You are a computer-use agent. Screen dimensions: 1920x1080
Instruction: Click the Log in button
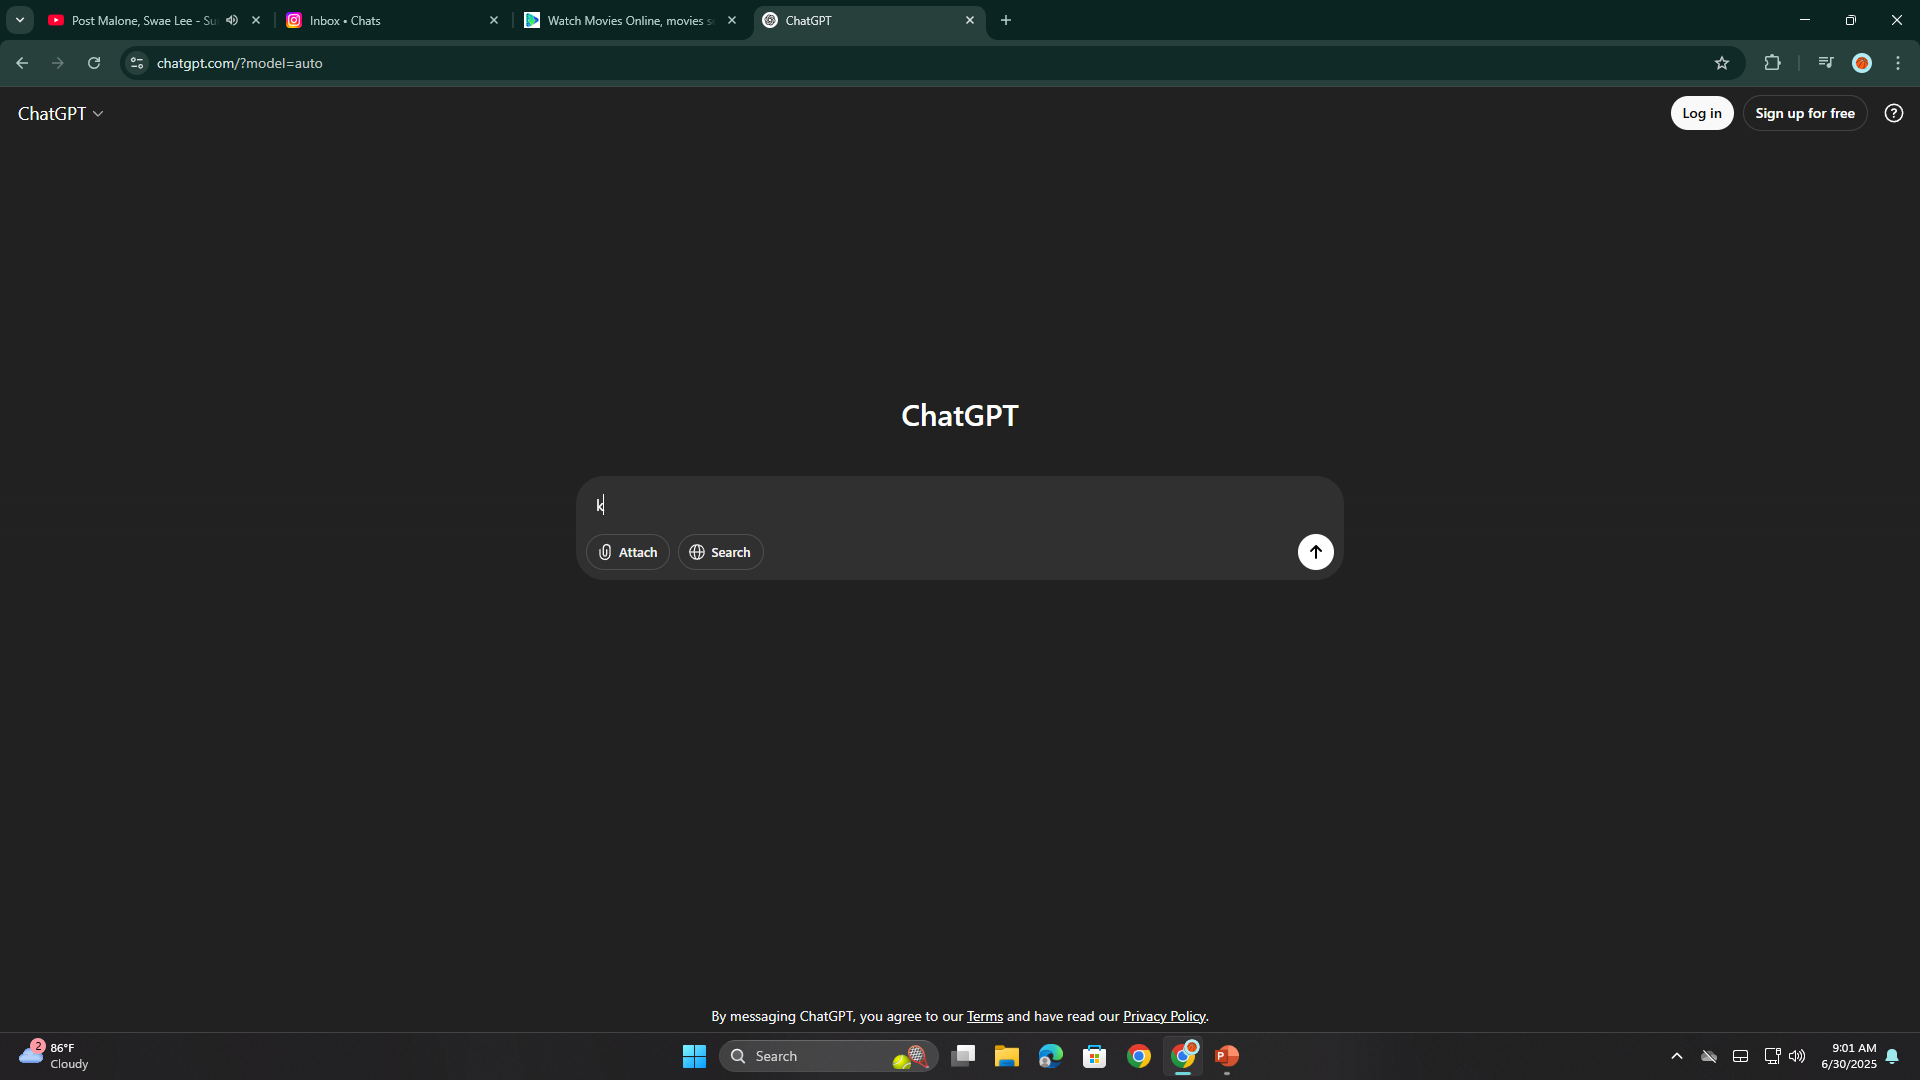pos(1701,113)
